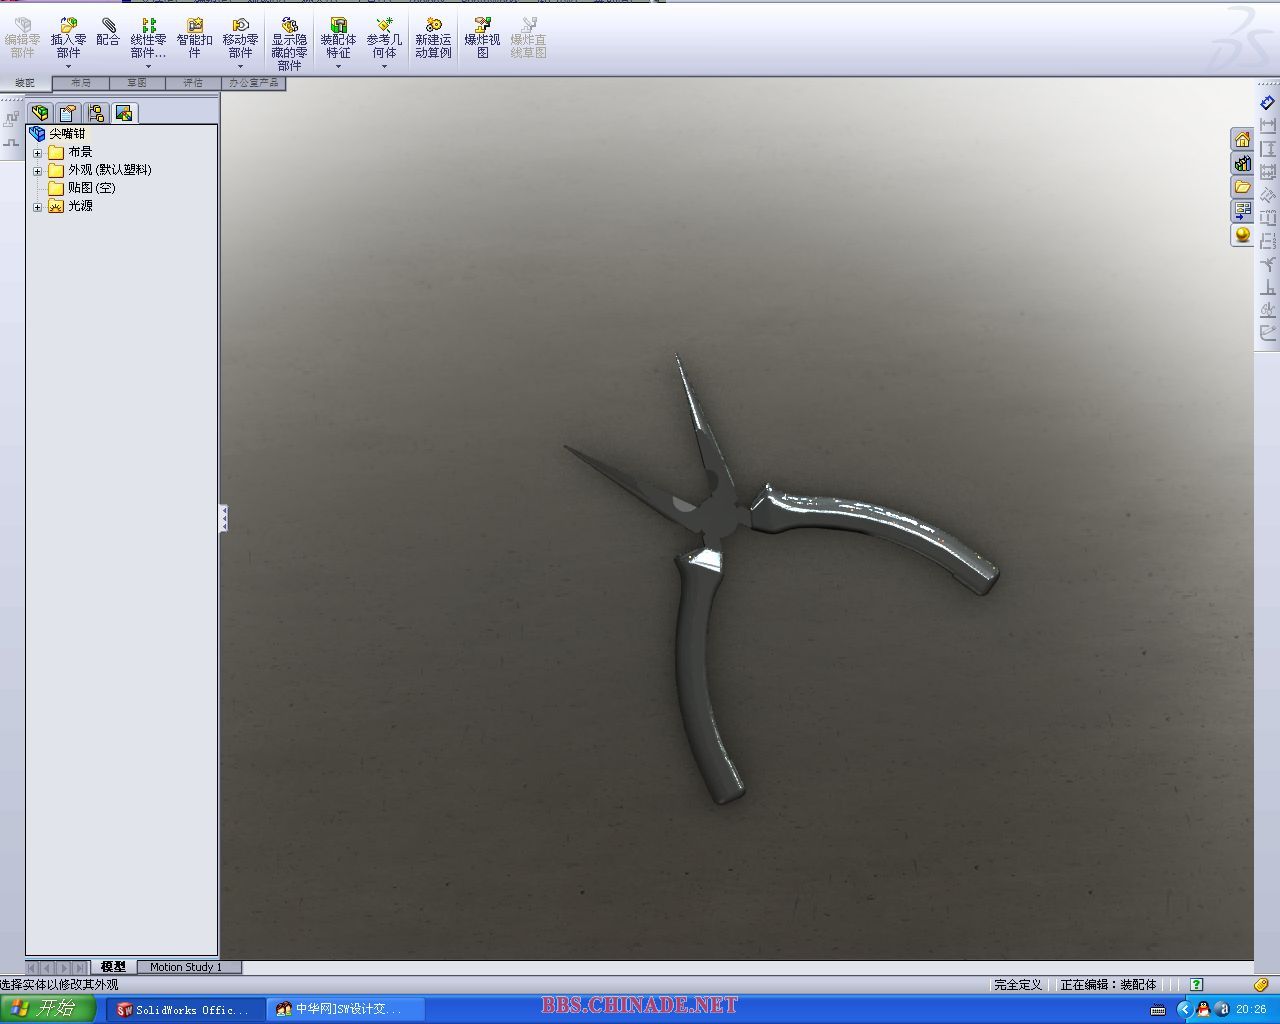Open dropdown arrow under 参考几何体
This screenshot has height=1024, width=1280.
point(384,67)
